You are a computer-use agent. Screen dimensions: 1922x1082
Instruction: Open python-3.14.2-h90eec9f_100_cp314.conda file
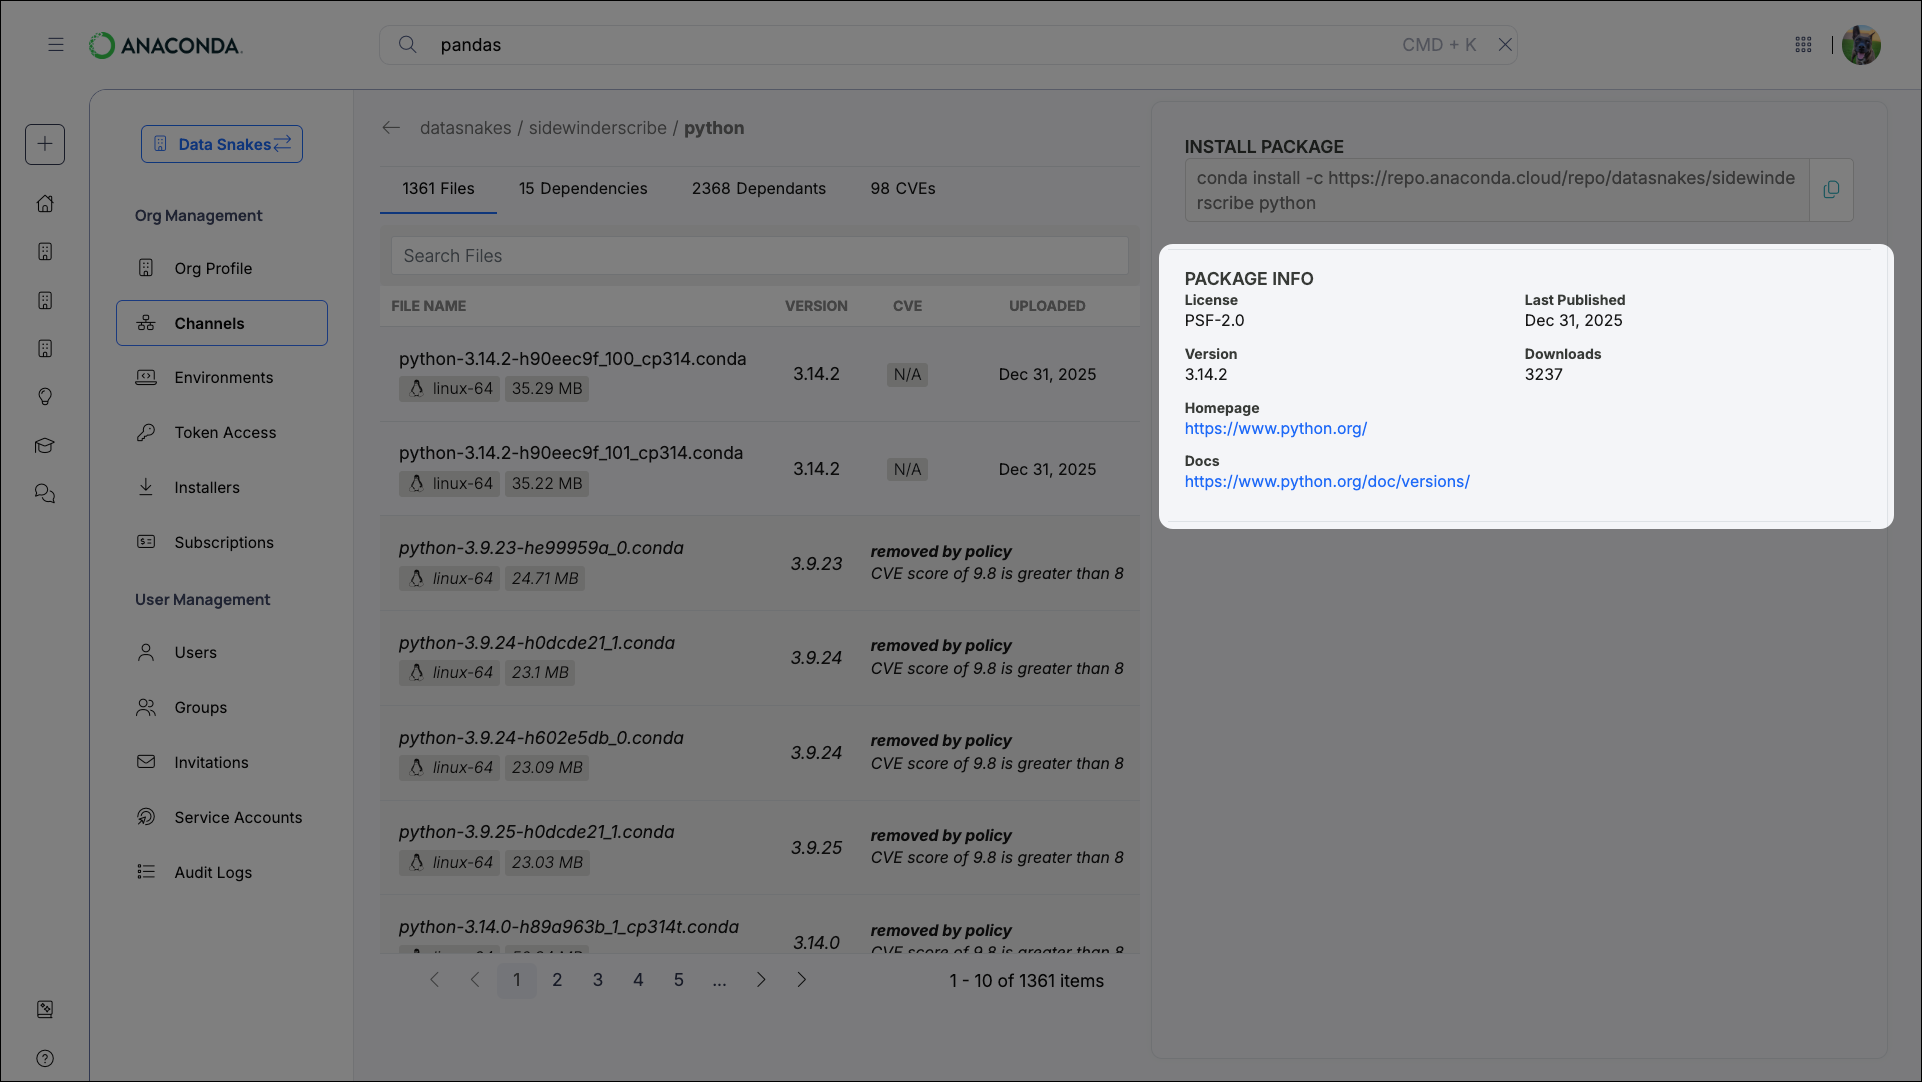click(x=572, y=359)
